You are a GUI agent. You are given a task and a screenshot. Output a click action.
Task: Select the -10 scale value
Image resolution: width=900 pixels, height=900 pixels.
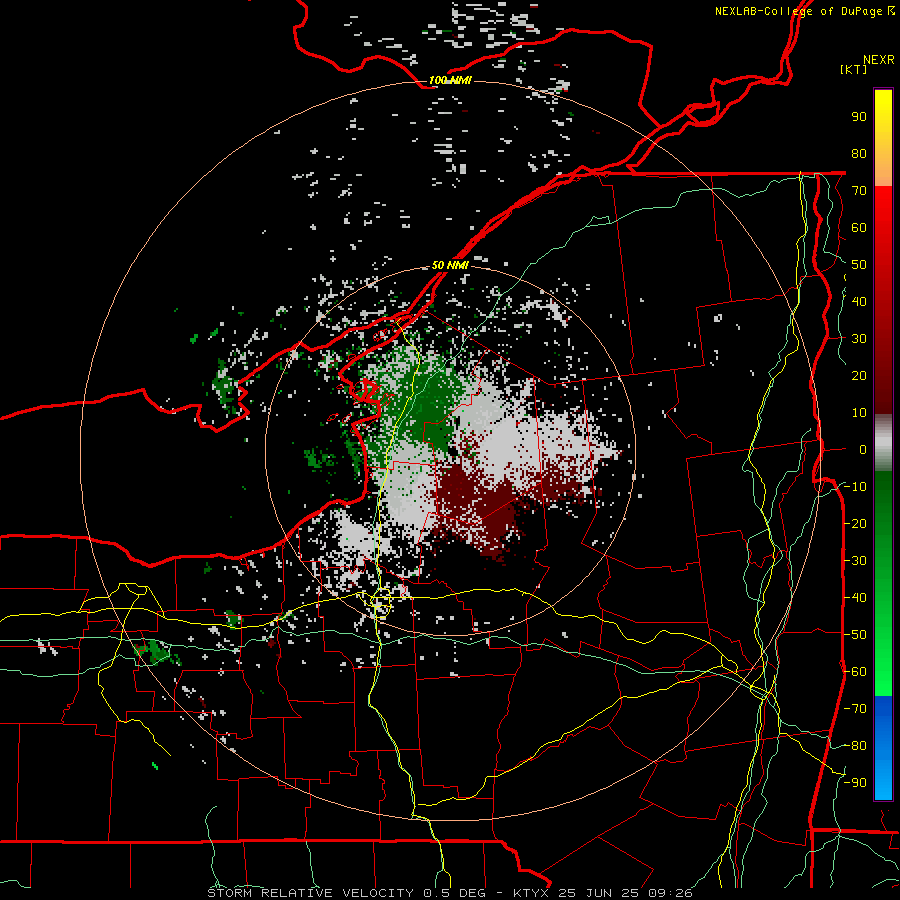coord(855,487)
